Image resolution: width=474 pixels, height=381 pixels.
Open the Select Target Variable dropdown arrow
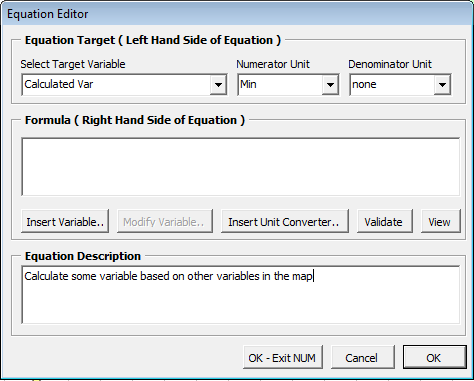[218, 85]
